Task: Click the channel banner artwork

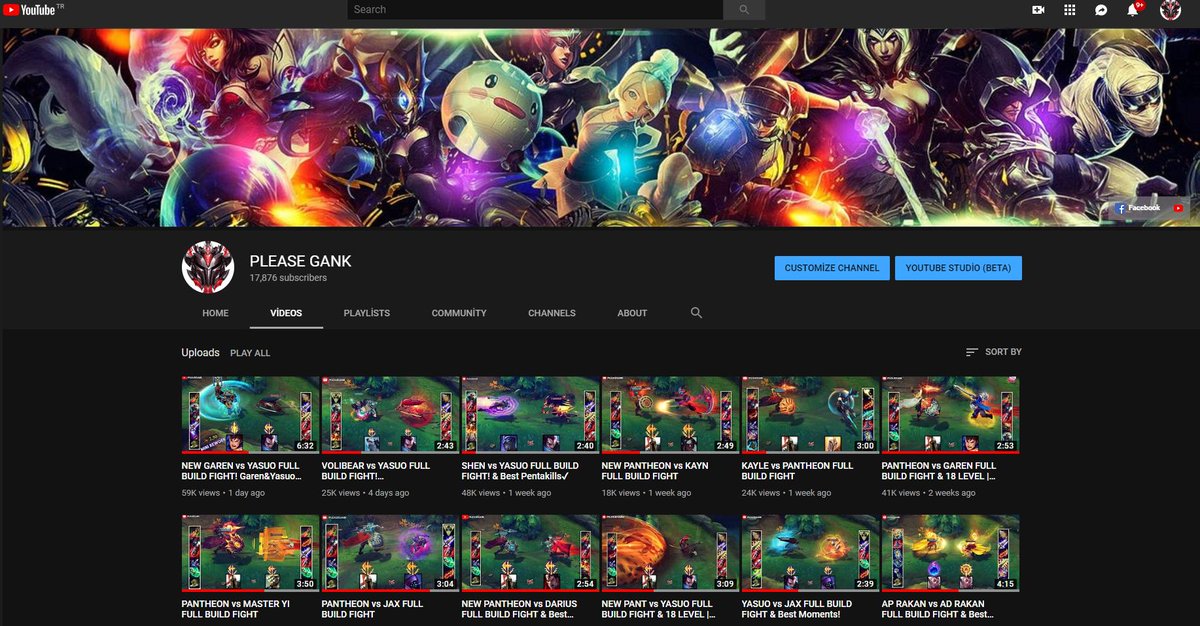Action: pos(600,127)
